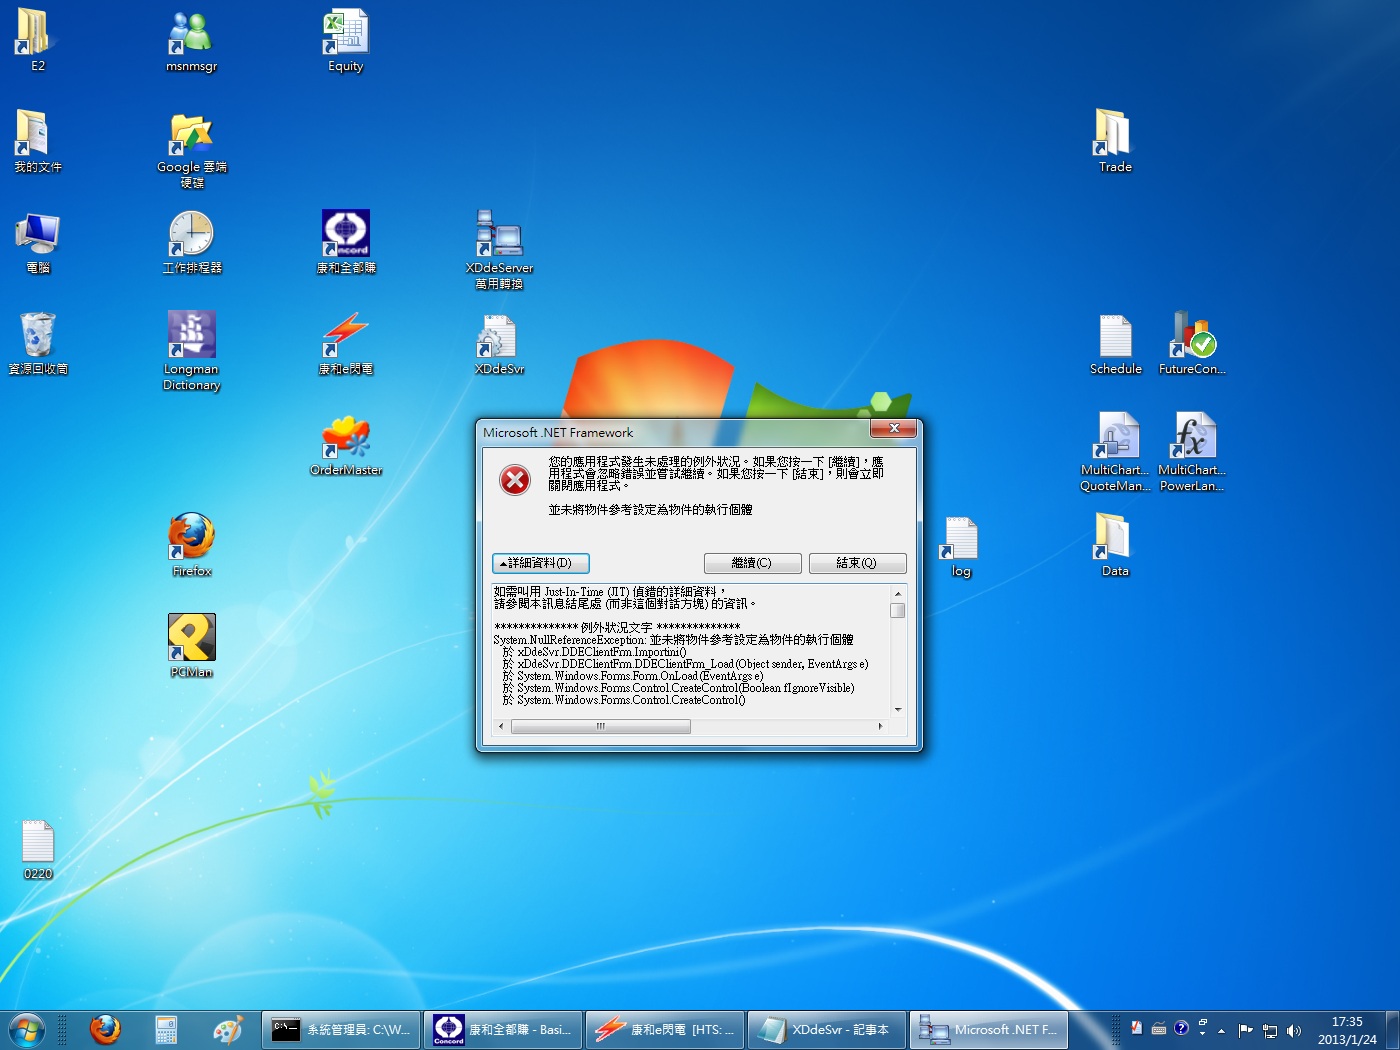Launch the FutureCon... shortcut
The height and width of the screenshot is (1050, 1400).
click(1192, 343)
